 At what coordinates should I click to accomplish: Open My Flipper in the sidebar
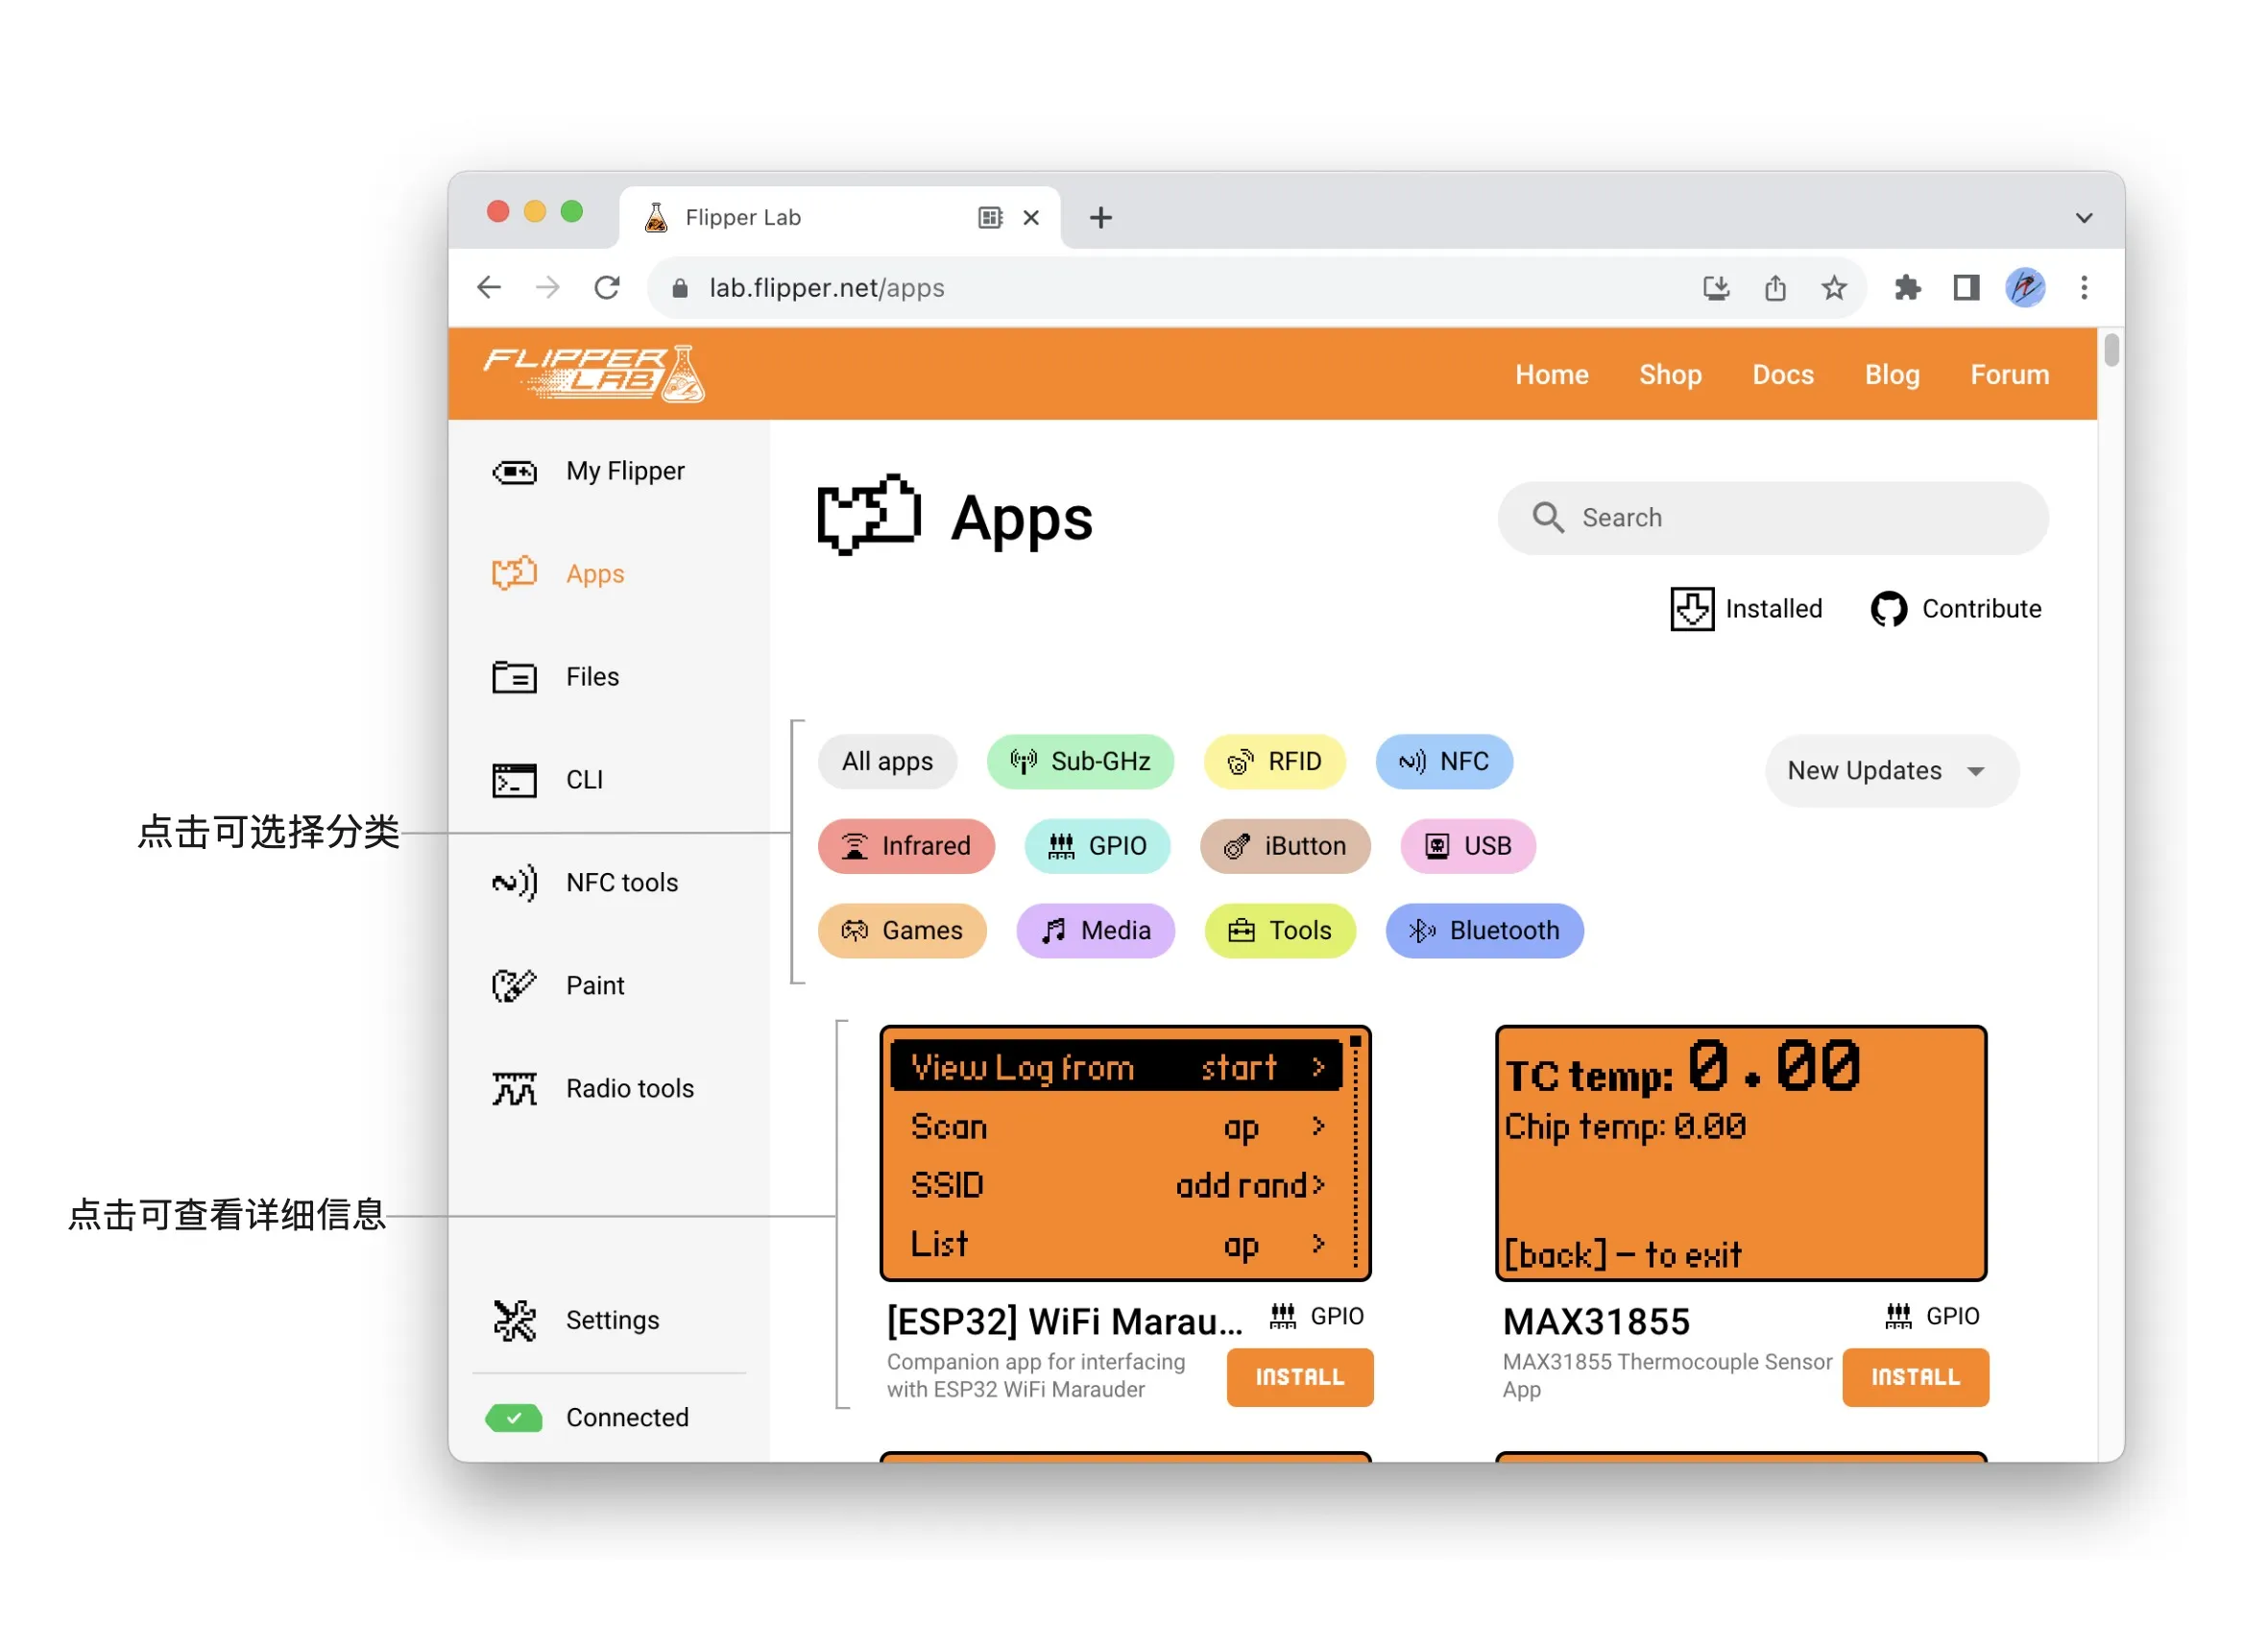[x=588, y=471]
